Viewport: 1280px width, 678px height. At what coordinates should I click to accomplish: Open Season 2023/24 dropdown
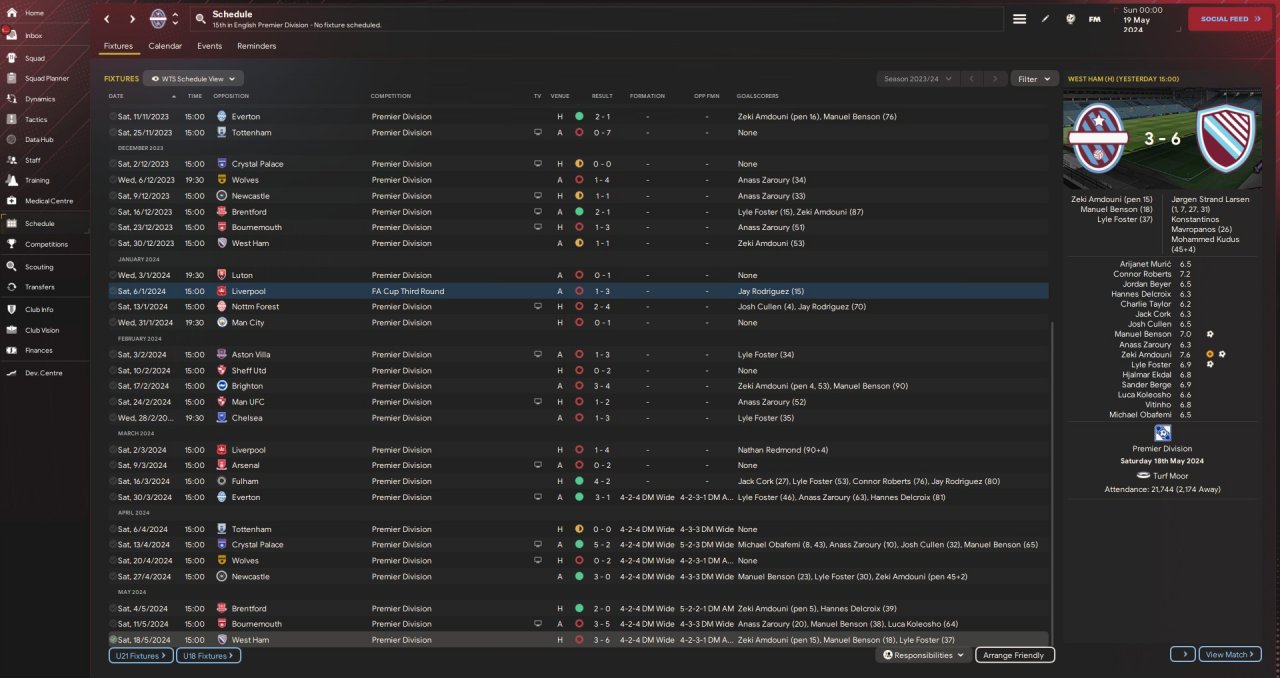click(917, 78)
